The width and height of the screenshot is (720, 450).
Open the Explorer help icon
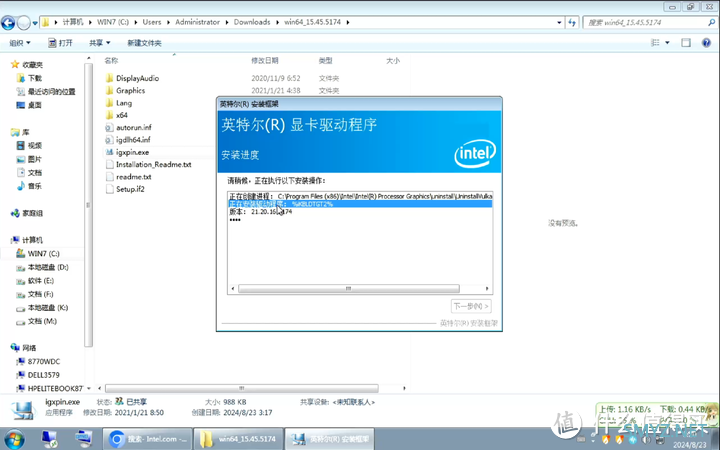point(707,43)
